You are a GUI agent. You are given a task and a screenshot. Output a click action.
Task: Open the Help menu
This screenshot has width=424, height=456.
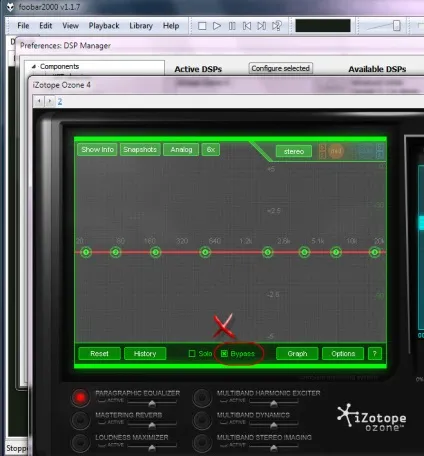click(x=171, y=26)
